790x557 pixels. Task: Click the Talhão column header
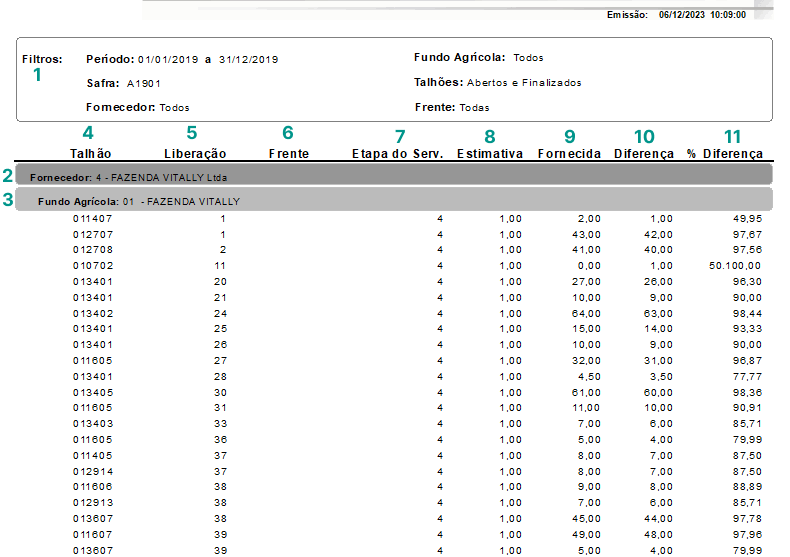pyautogui.click(x=90, y=154)
